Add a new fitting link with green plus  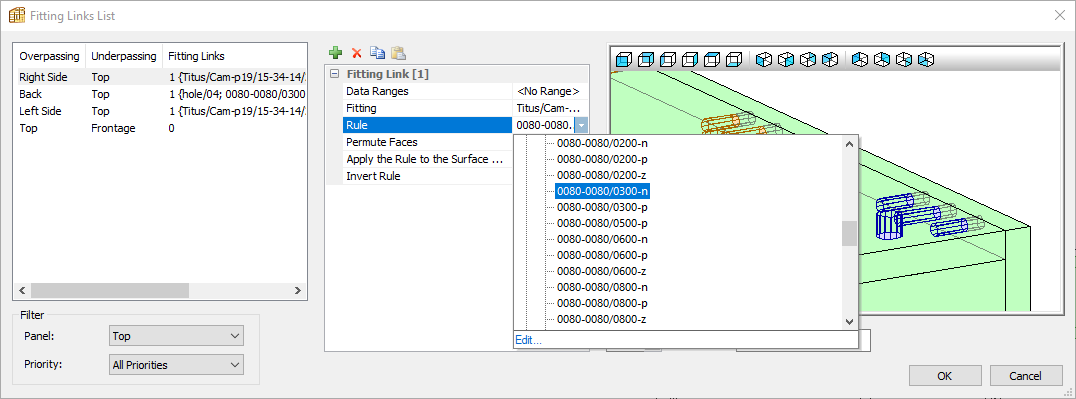tap(336, 53)
